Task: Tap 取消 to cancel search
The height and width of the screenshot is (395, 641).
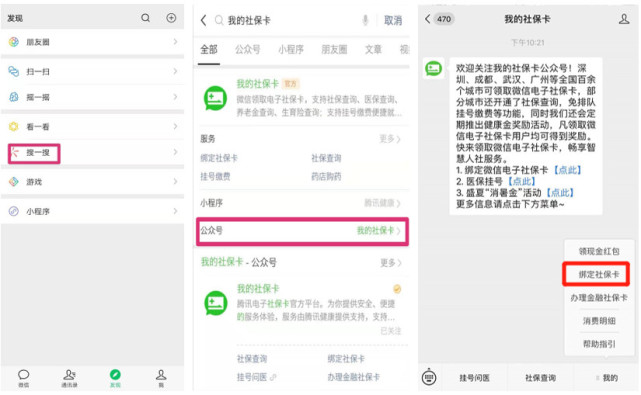Action: 393,20
